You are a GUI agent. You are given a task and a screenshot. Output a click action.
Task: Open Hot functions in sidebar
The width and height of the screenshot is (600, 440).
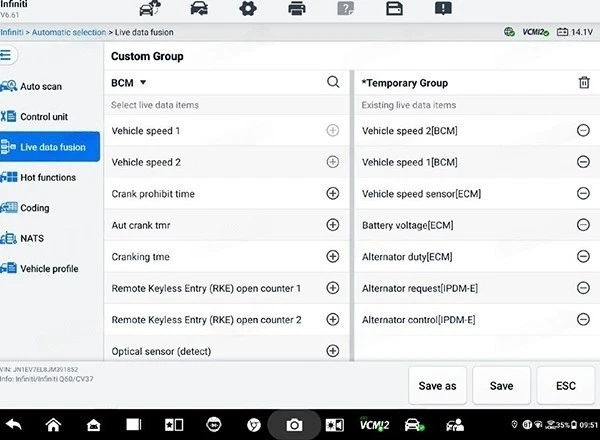coord(47,178)
